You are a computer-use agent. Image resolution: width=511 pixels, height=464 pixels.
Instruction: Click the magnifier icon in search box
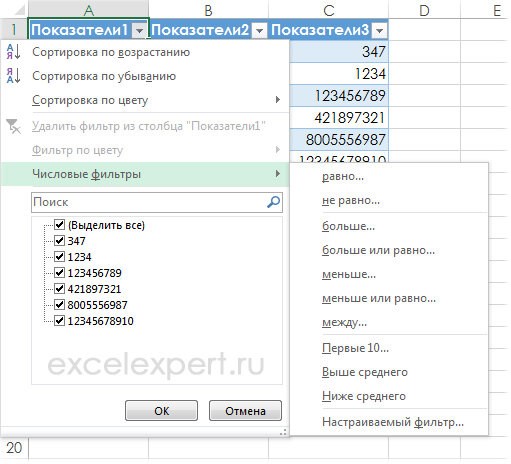273,202
